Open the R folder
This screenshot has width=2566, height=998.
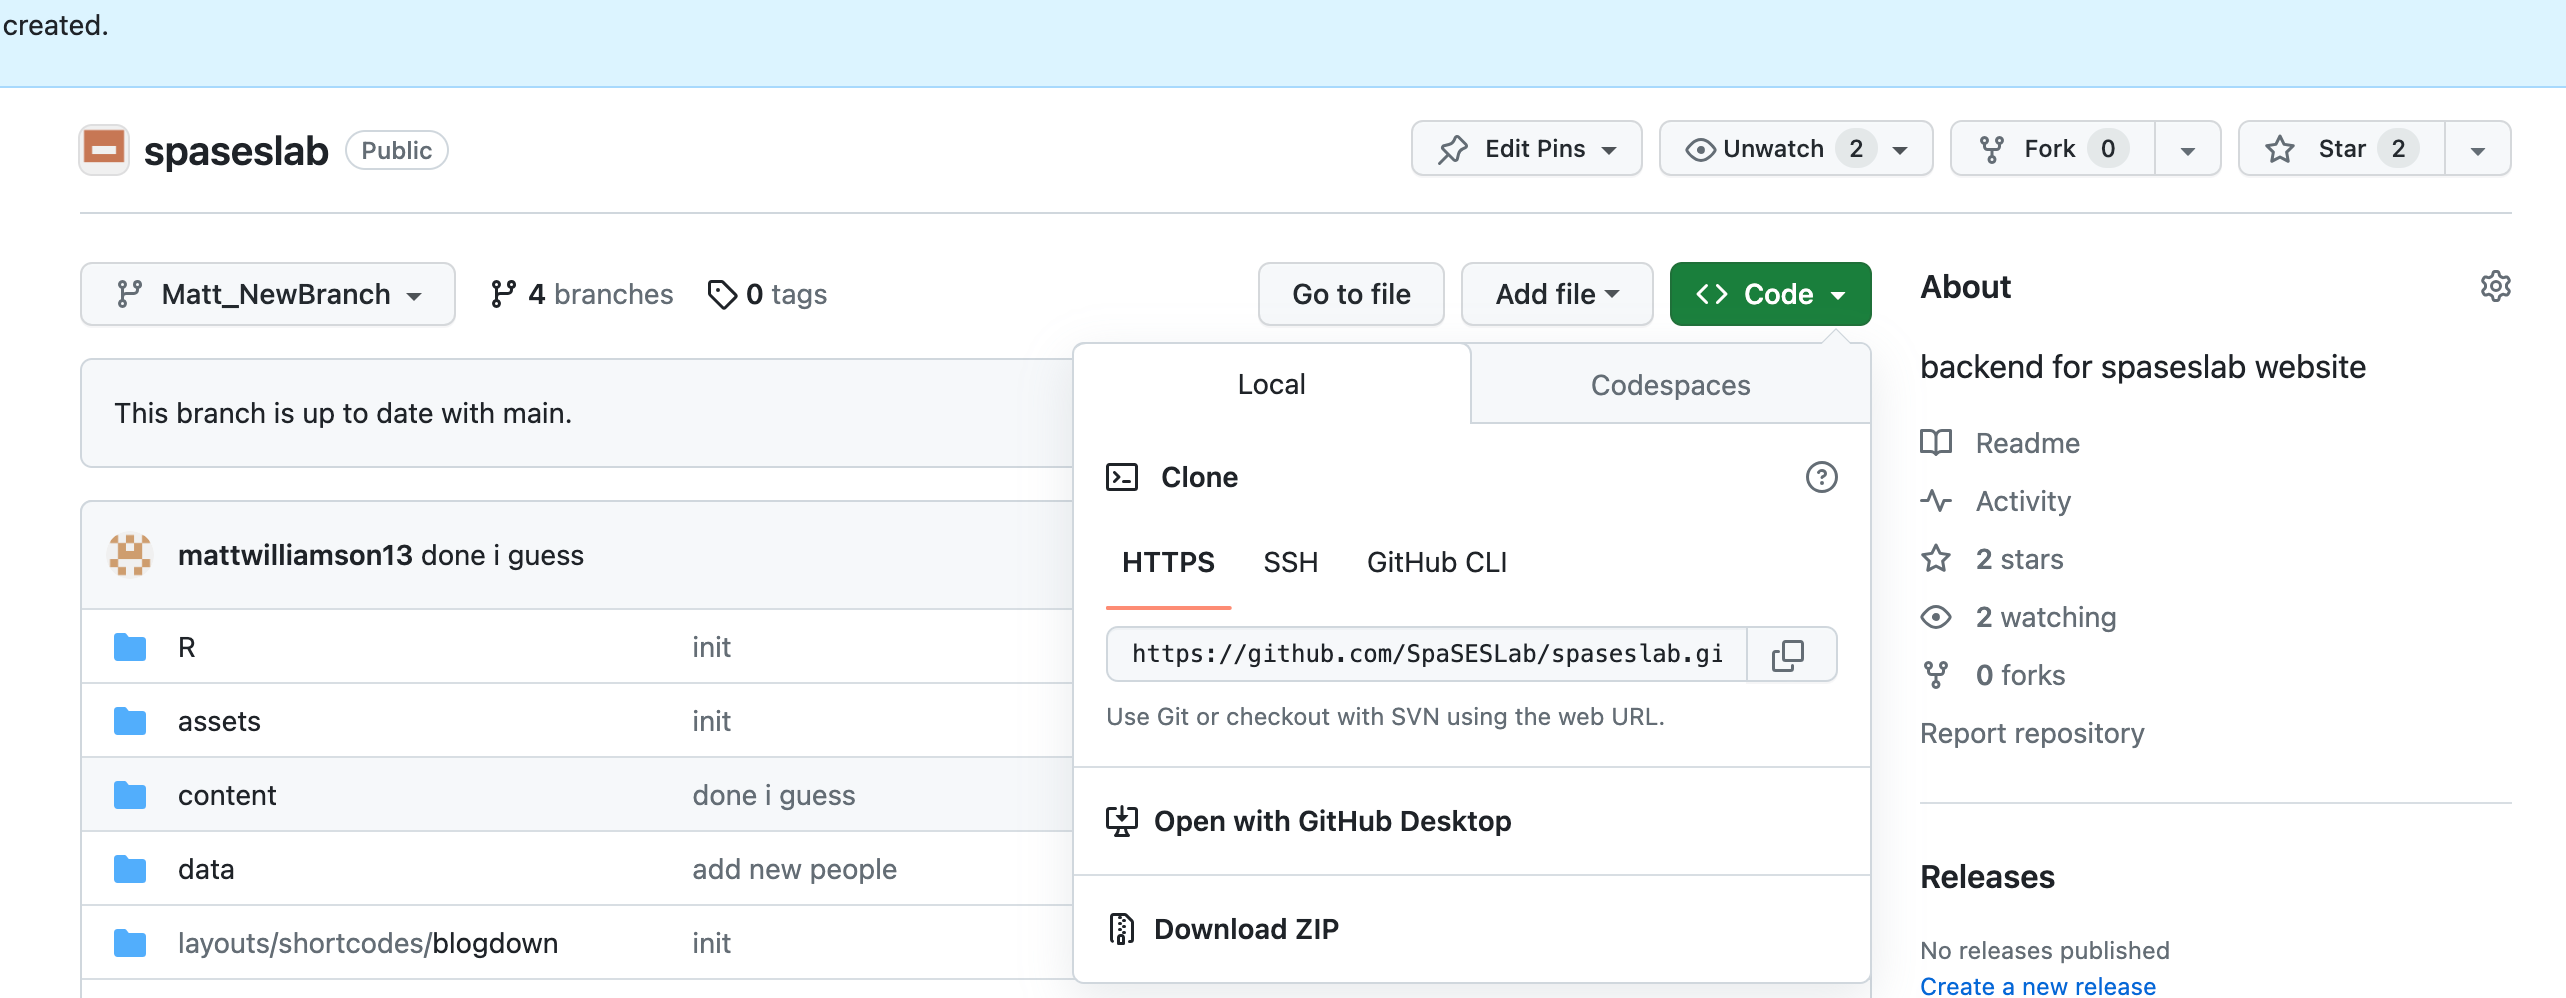(x=187, y=647)
